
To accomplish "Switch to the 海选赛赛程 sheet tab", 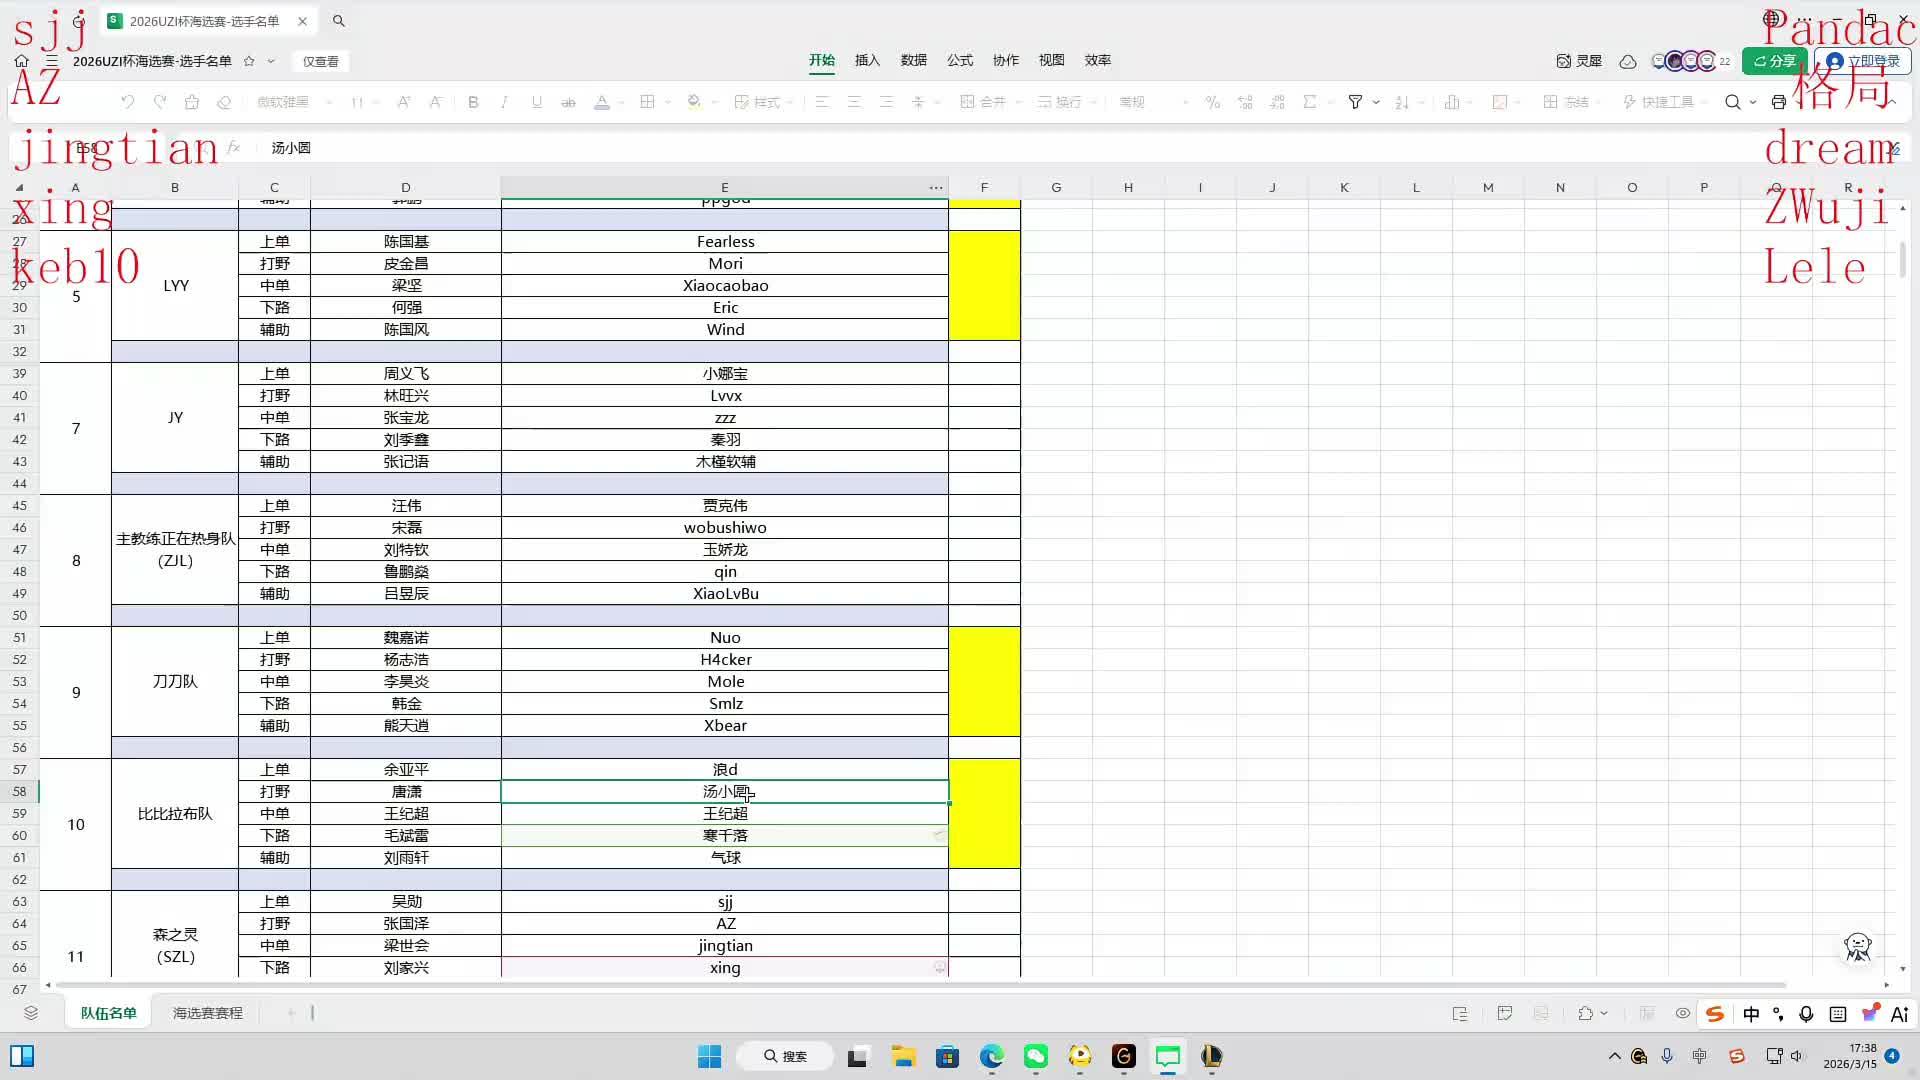I will point(207,1013).
